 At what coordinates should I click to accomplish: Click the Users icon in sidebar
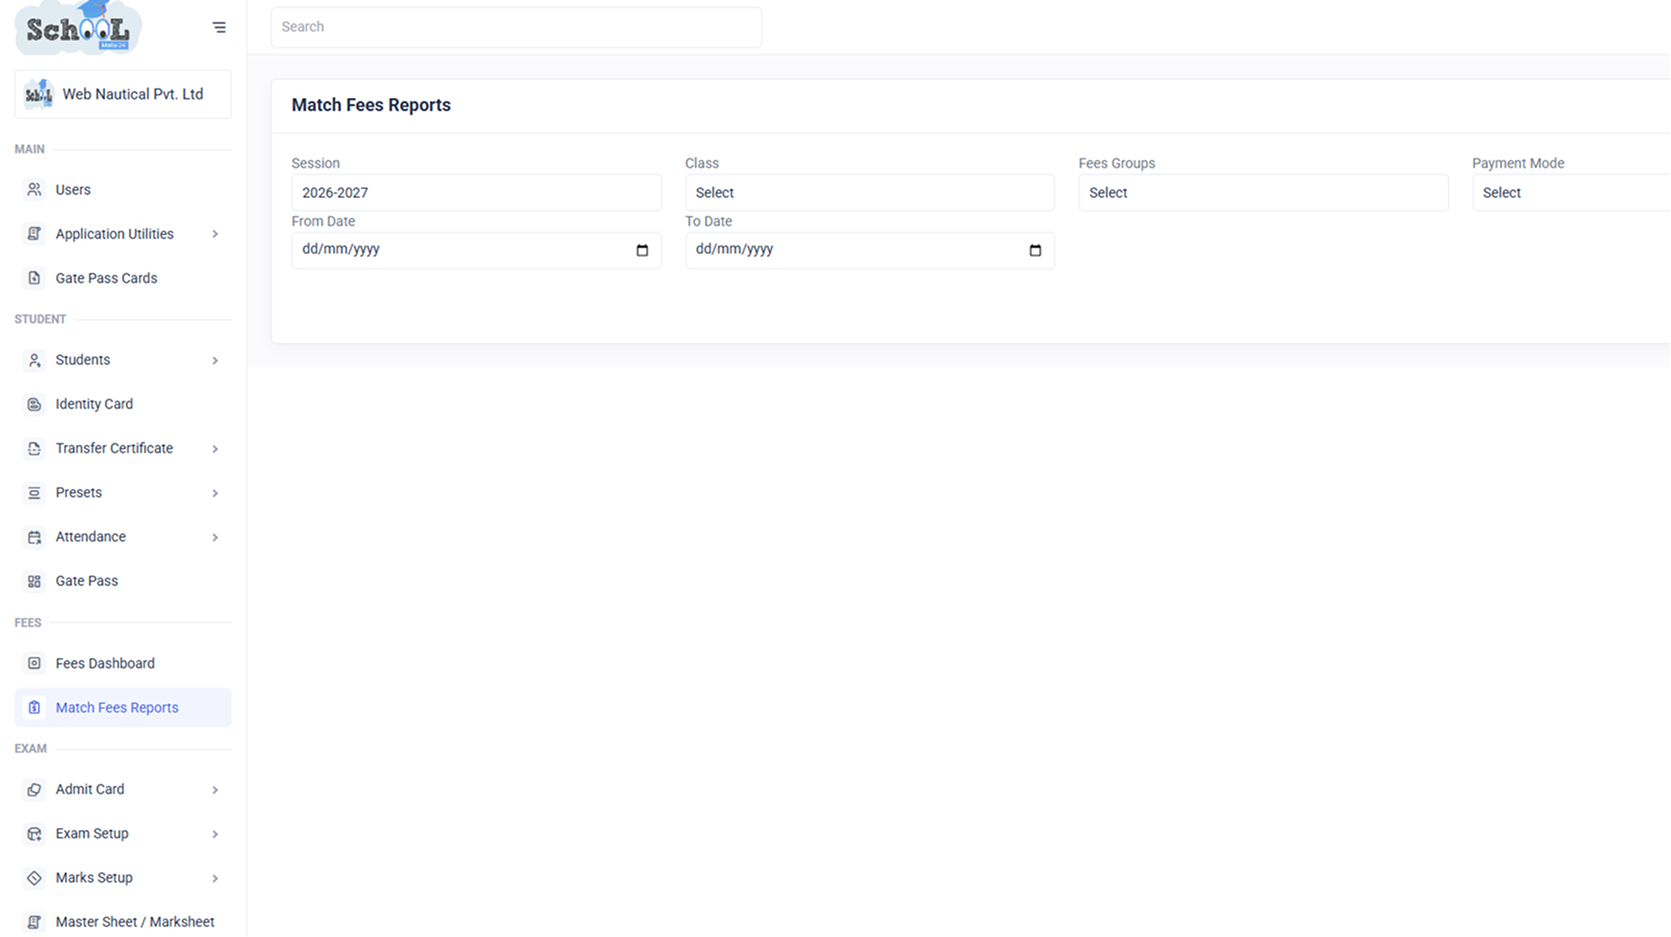tap(34, 190)
